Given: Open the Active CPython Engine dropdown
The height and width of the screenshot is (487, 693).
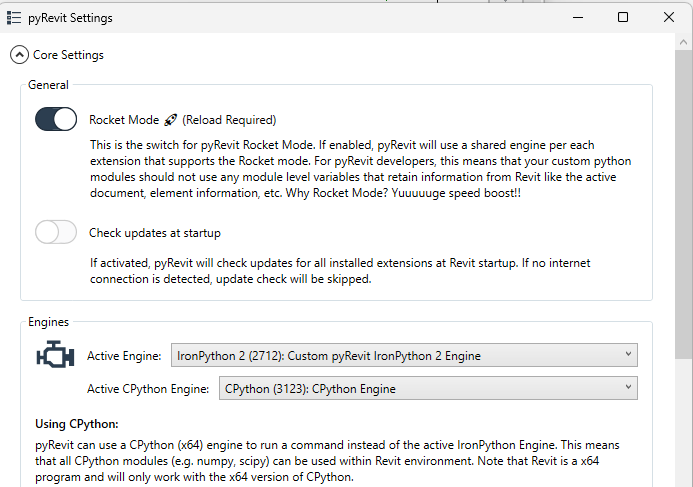Looking at the screenshot, I should (x=428, y=388).
